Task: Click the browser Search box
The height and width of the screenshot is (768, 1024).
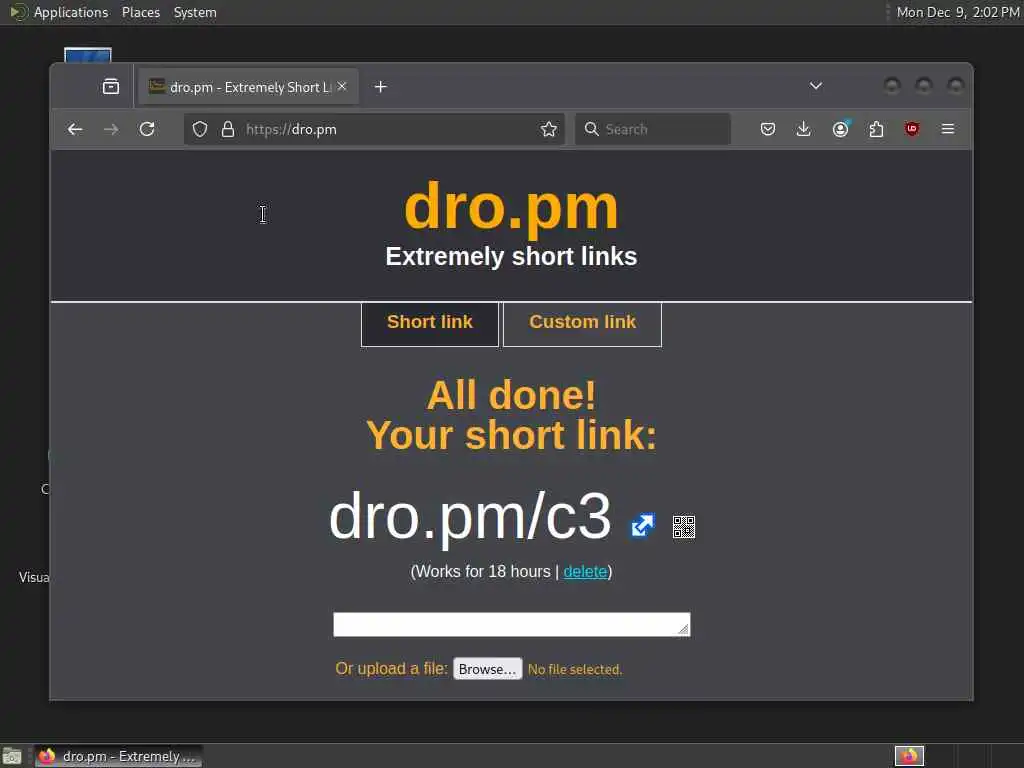Action: pos(652,129)
